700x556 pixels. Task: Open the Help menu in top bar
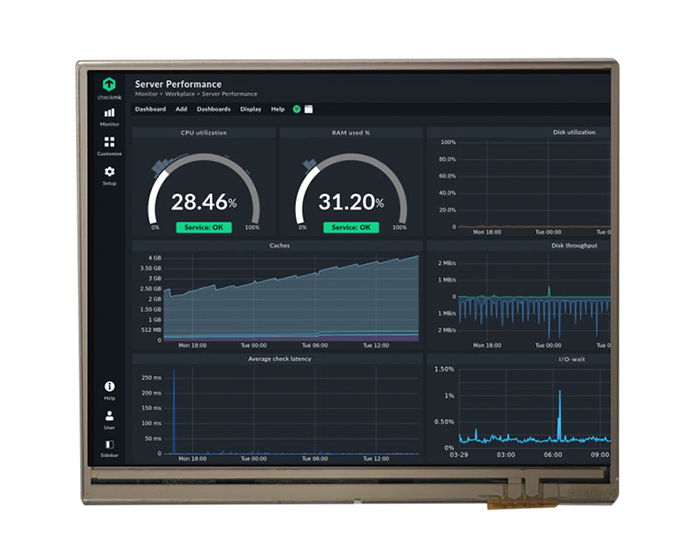(x=278, y=109)
